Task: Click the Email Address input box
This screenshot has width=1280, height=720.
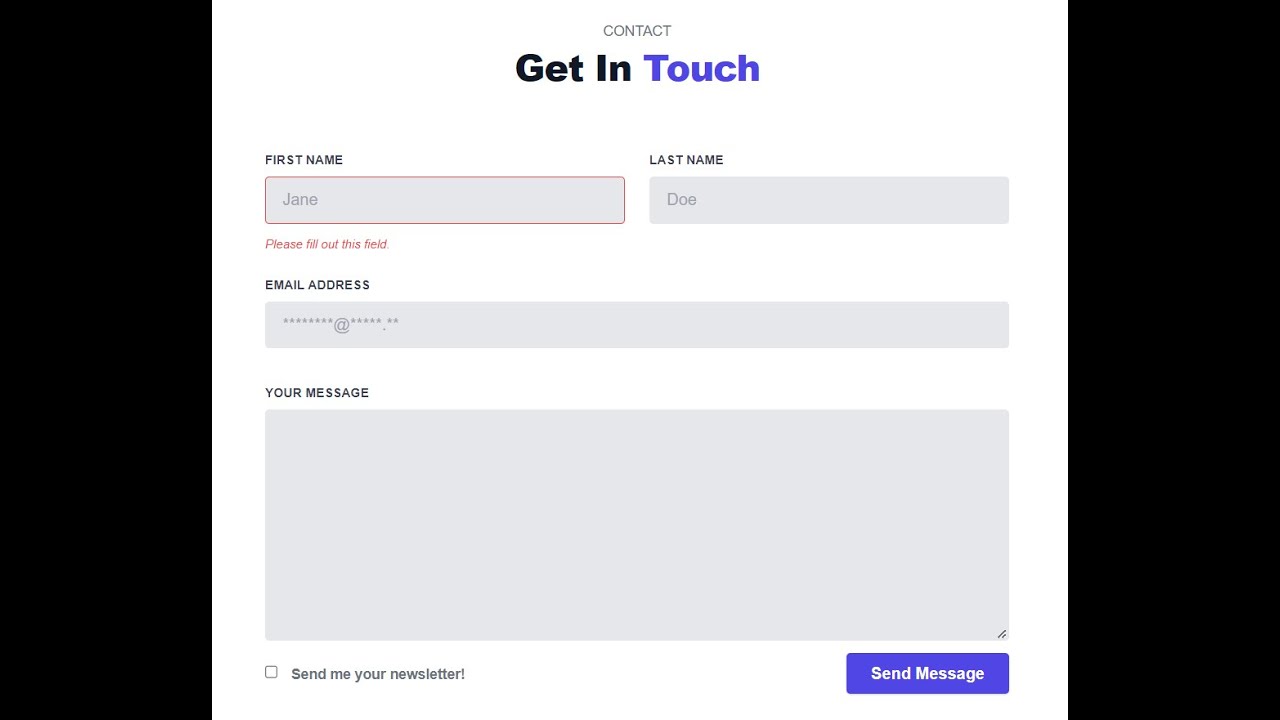Action: pyautogui.click(x=636, y=325)
